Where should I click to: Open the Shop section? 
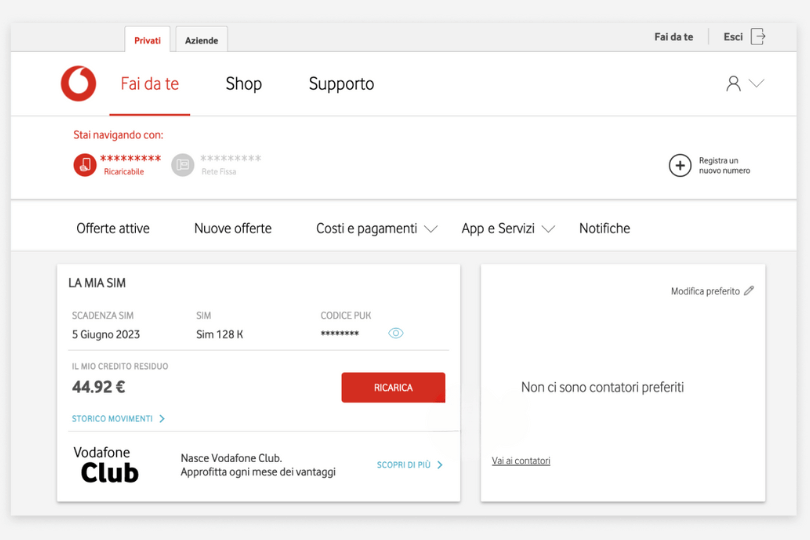(244, 84)
